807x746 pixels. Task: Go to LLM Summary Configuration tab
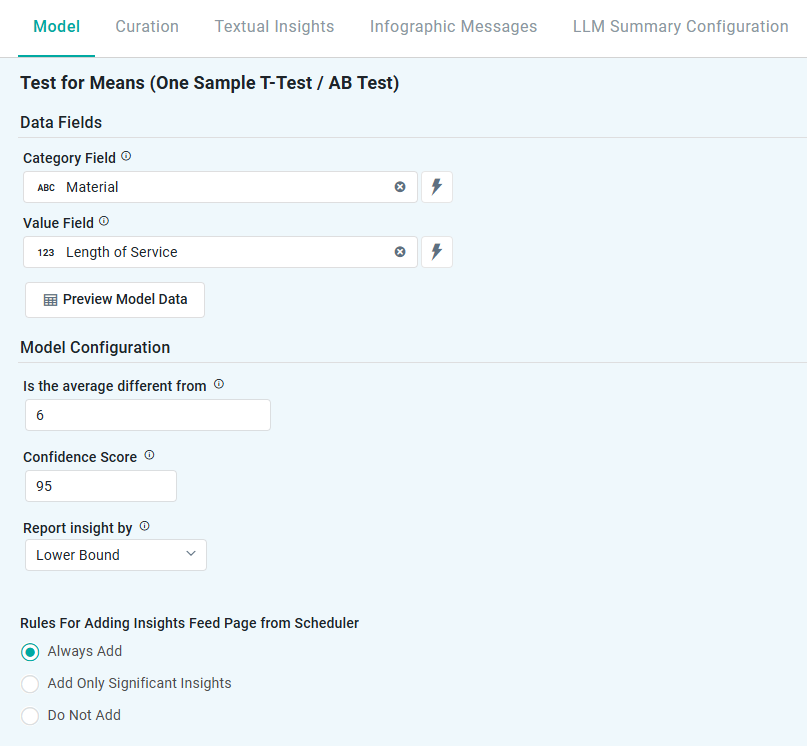680,27
